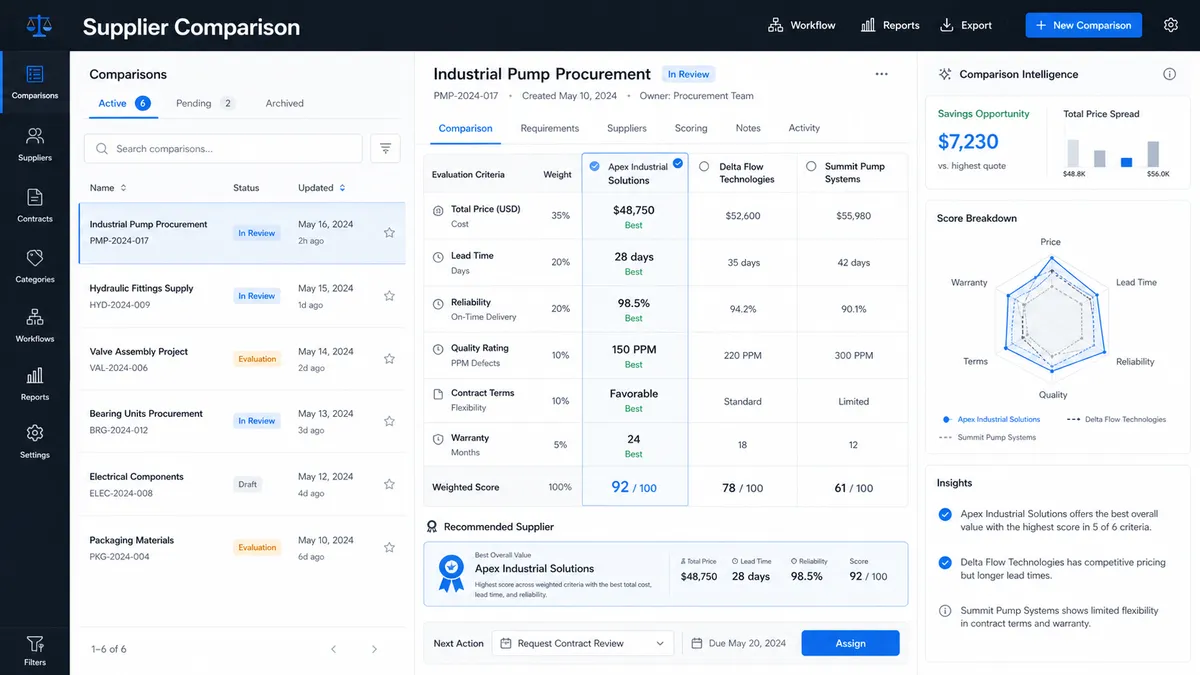Switch to the Pending comparisons tab
Image resolution: width=1200 pixels, height=675 pixels.
pos(205,103)
